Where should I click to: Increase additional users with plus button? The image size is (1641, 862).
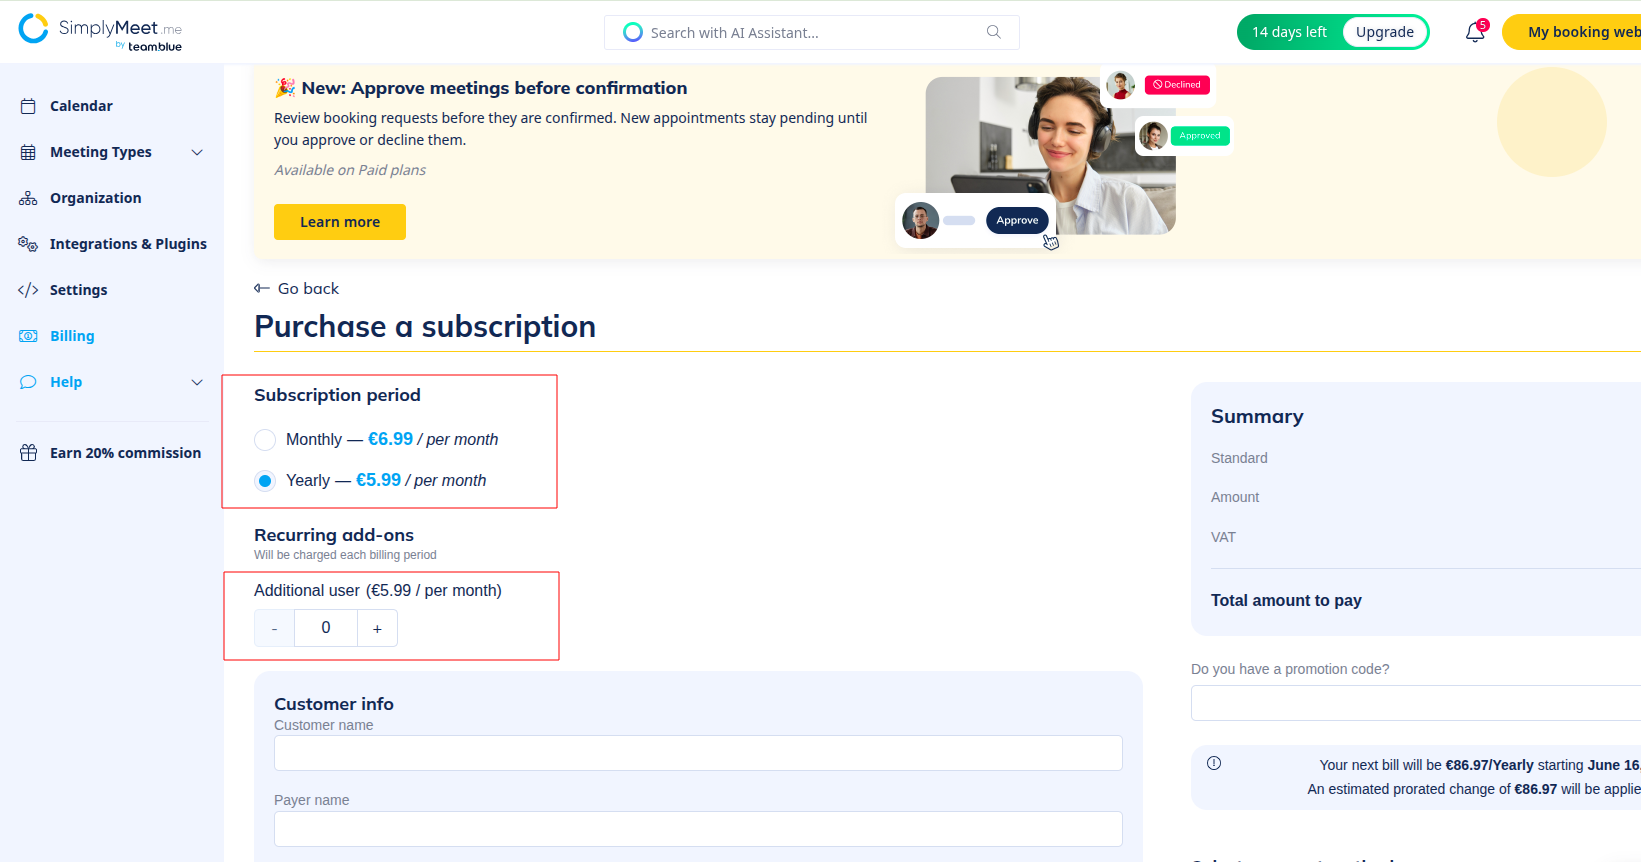click(x=377, y=628)
